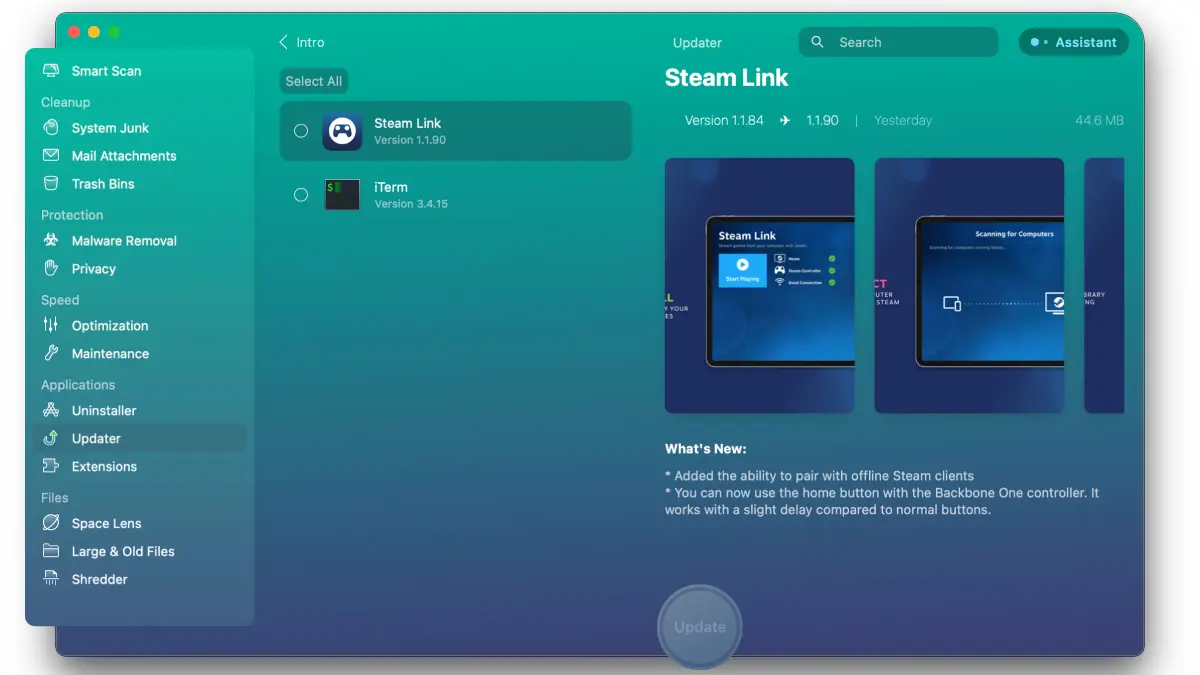
Task: Click the Updater header label
Action: [x=697, y=43]
